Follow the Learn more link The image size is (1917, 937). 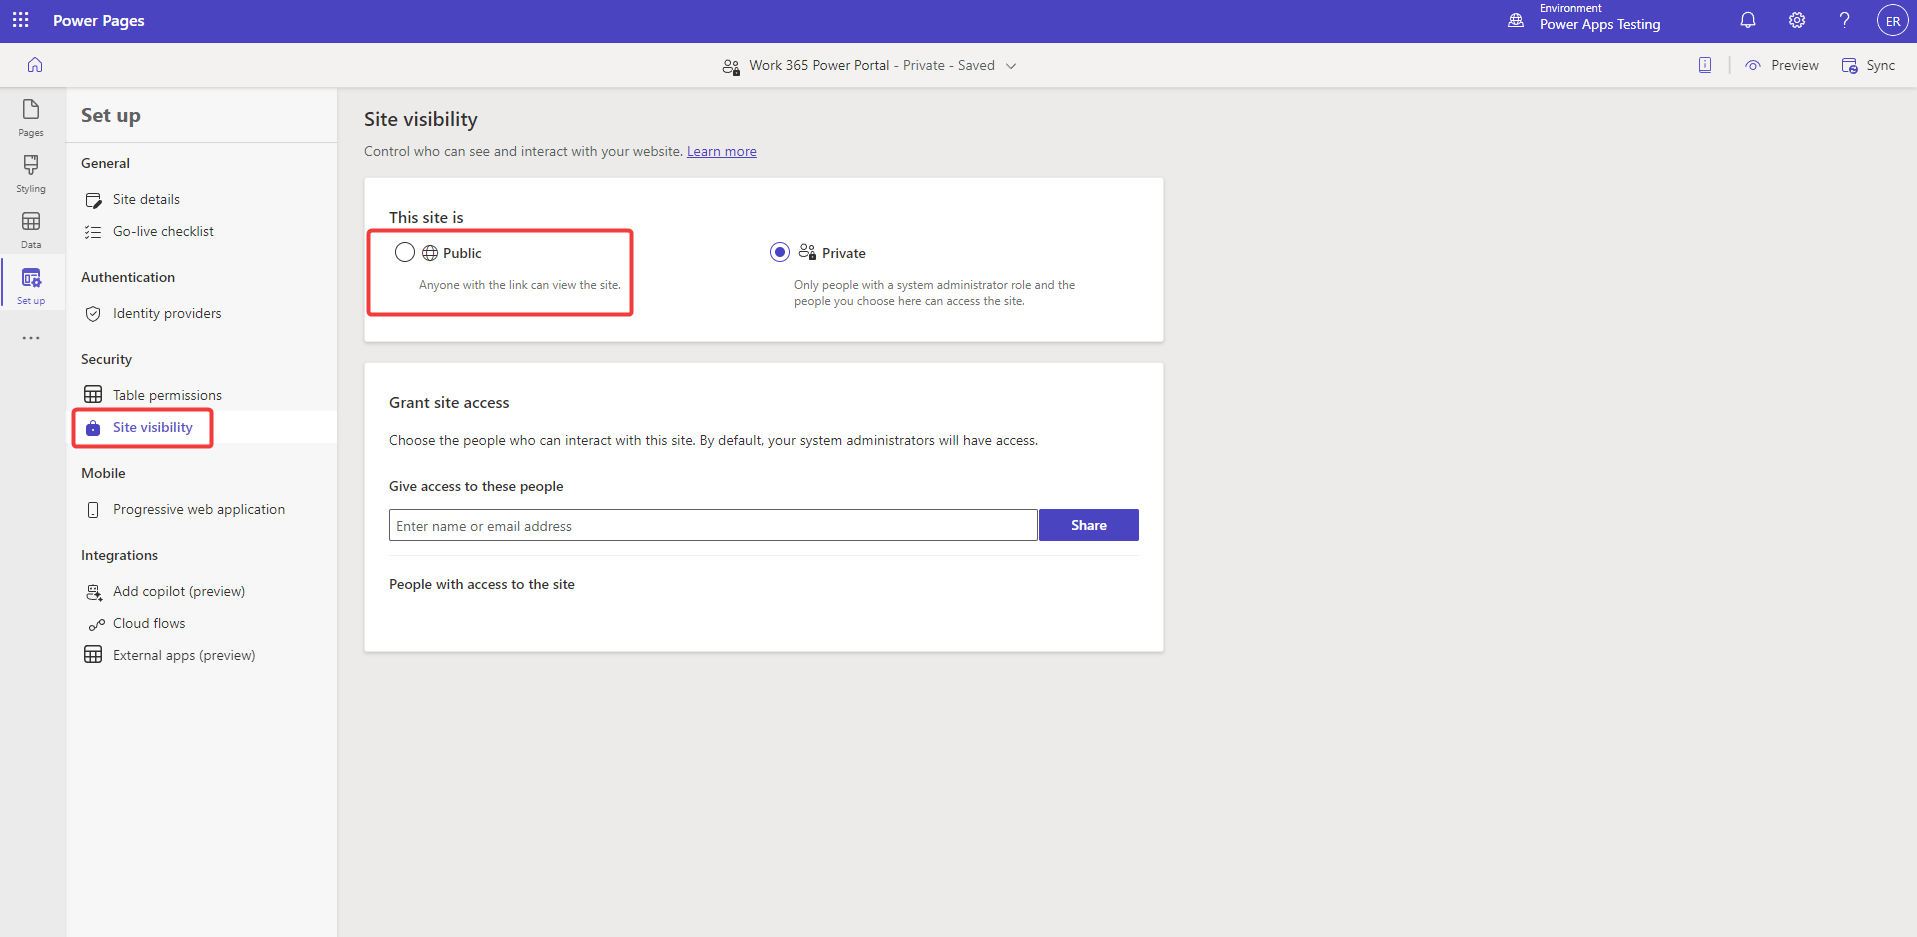(x=721, y=152)
